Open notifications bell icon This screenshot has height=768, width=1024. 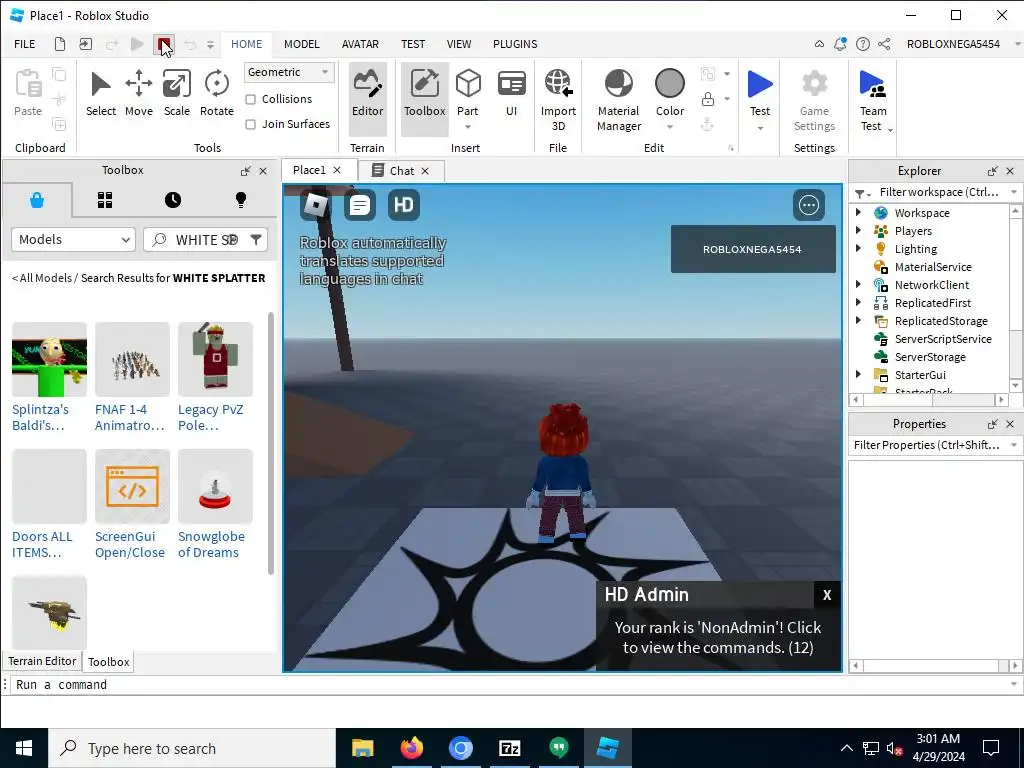[840, 44]
